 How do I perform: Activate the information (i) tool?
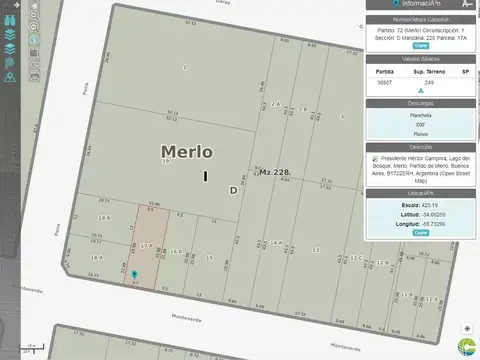click(x=34, y=40)
